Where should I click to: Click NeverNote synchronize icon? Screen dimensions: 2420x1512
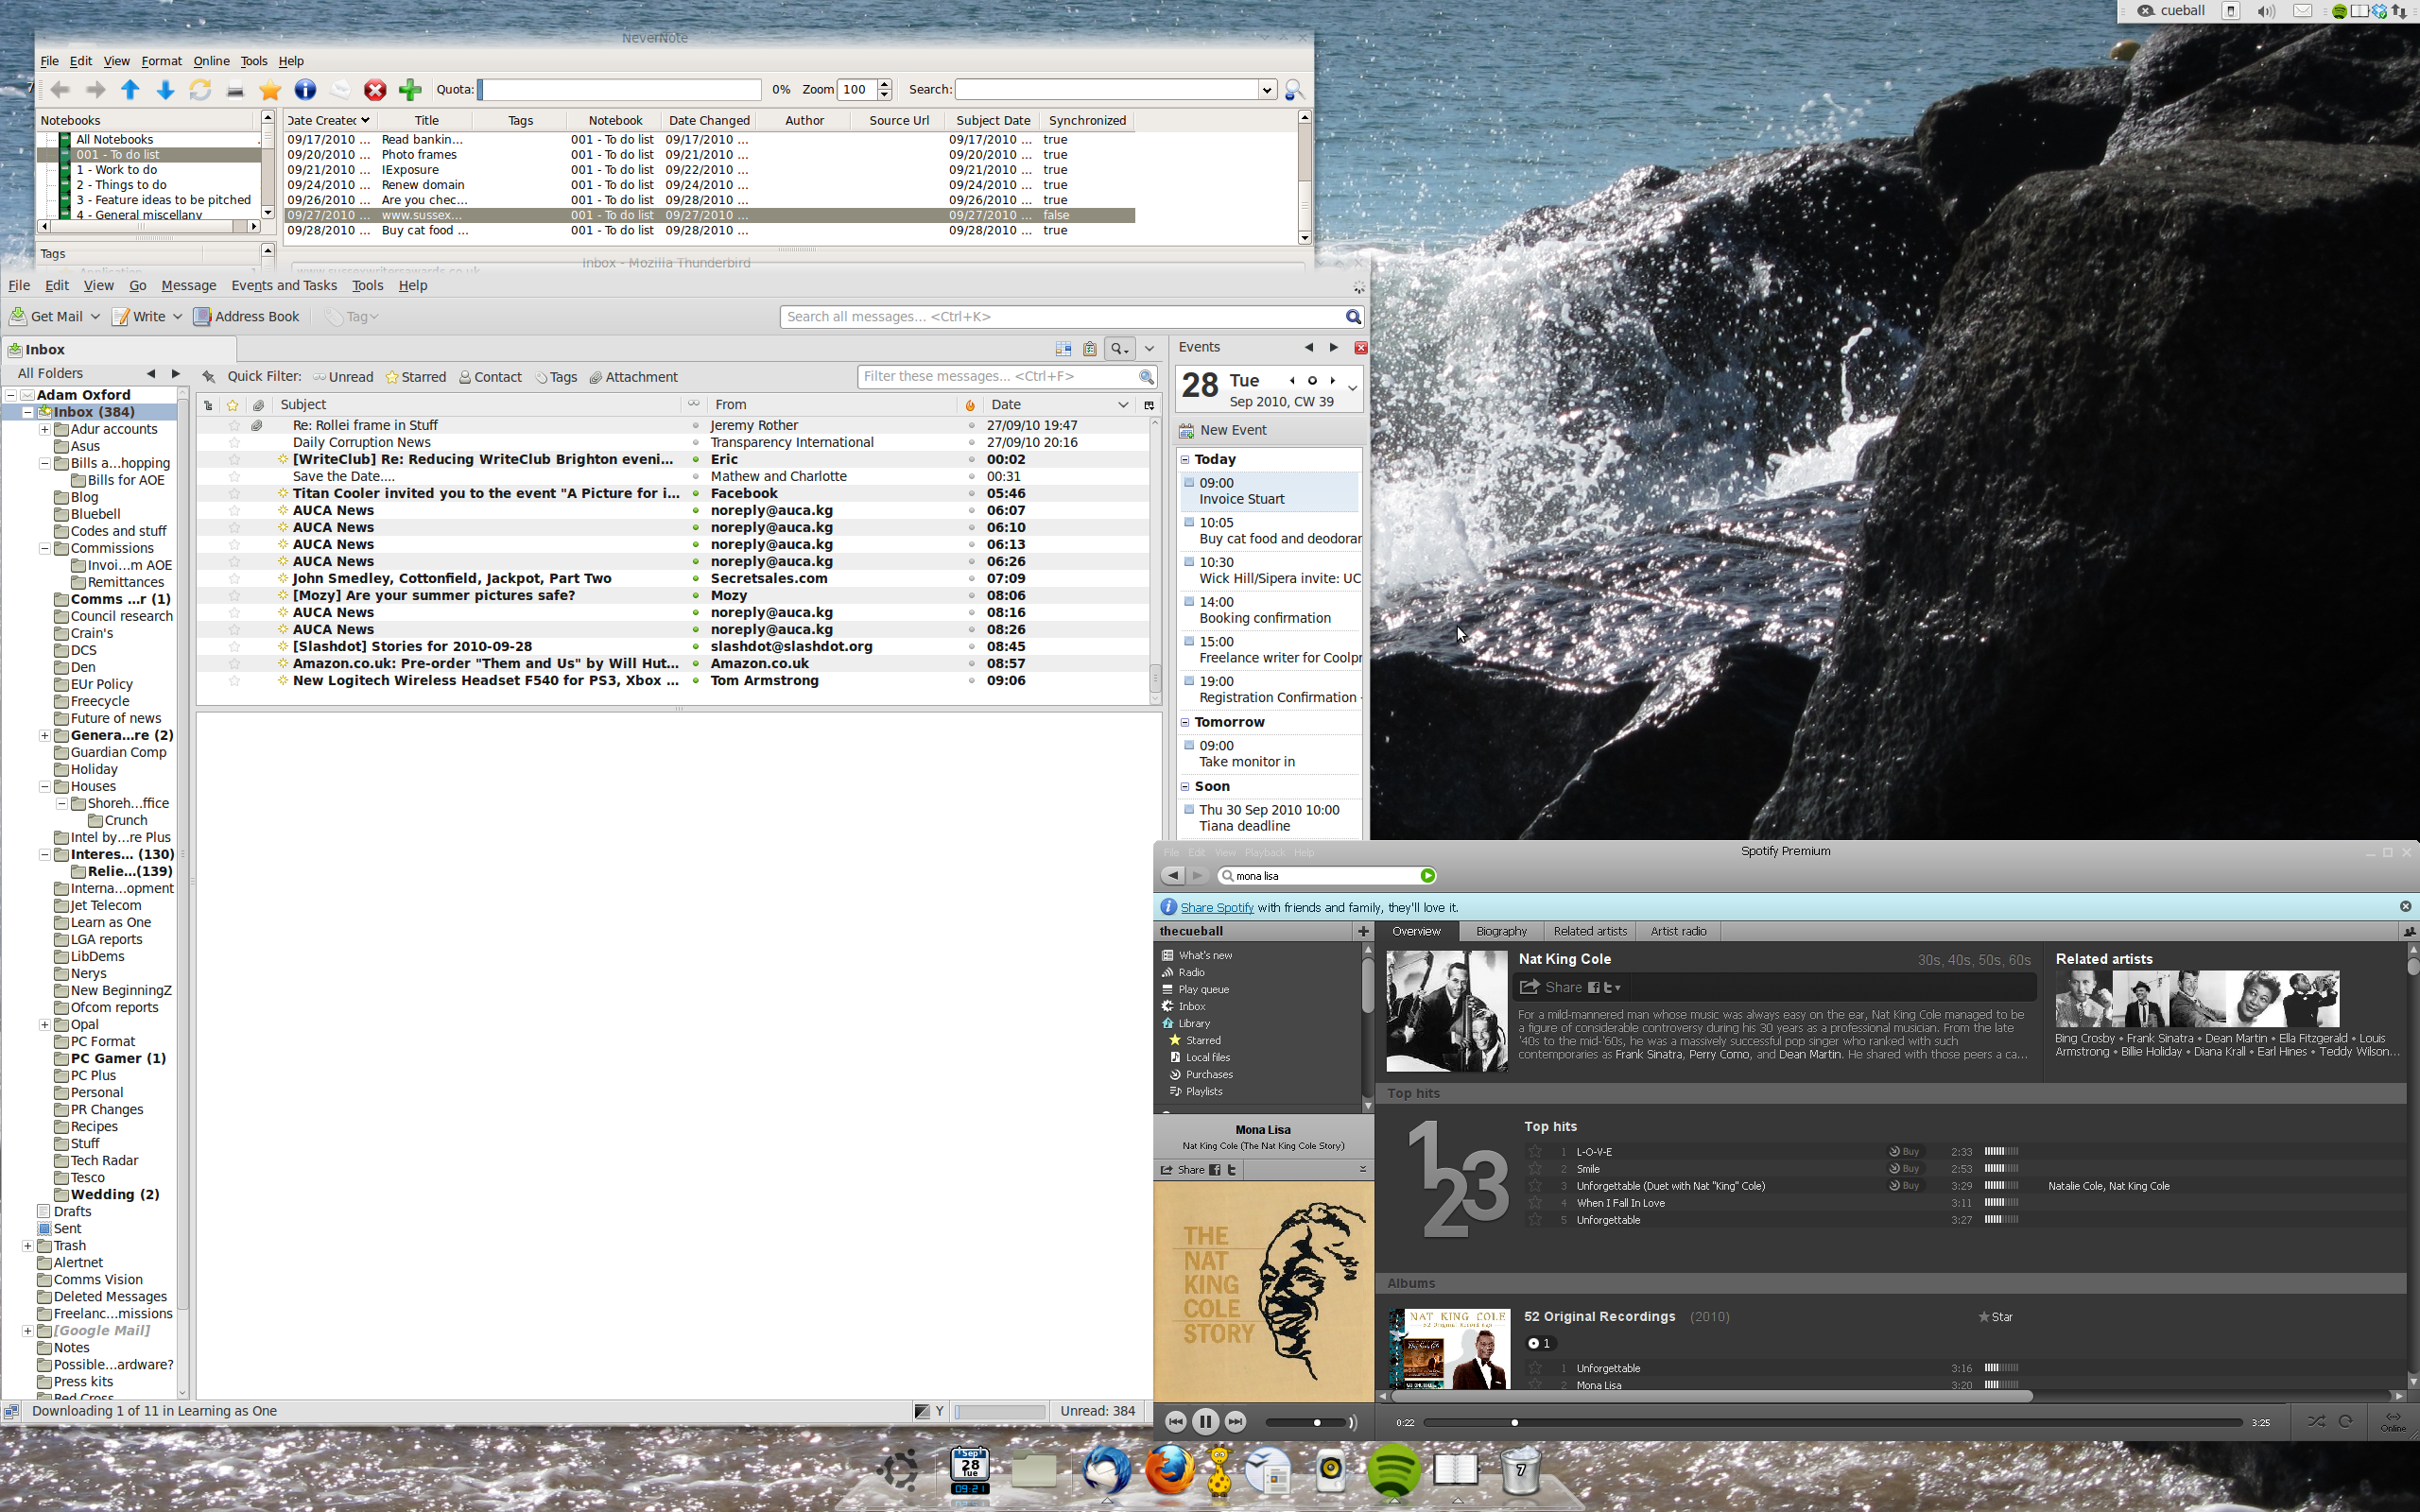[200, 90]
